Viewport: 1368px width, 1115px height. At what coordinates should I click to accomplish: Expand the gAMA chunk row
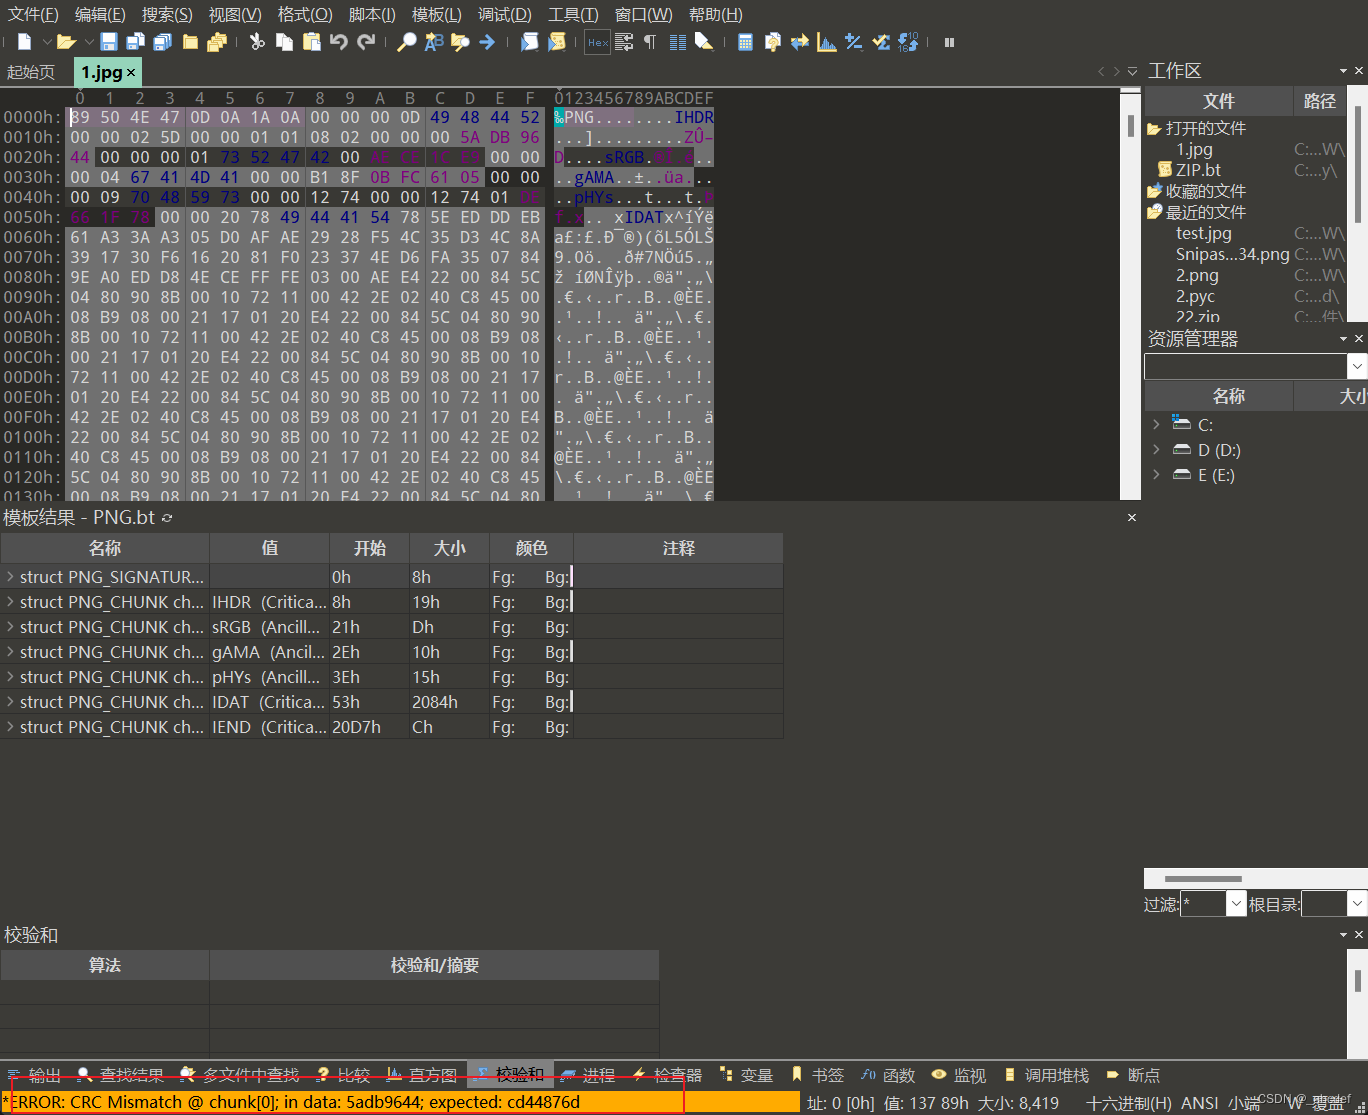pyautogui.click(x=10, y=652)
